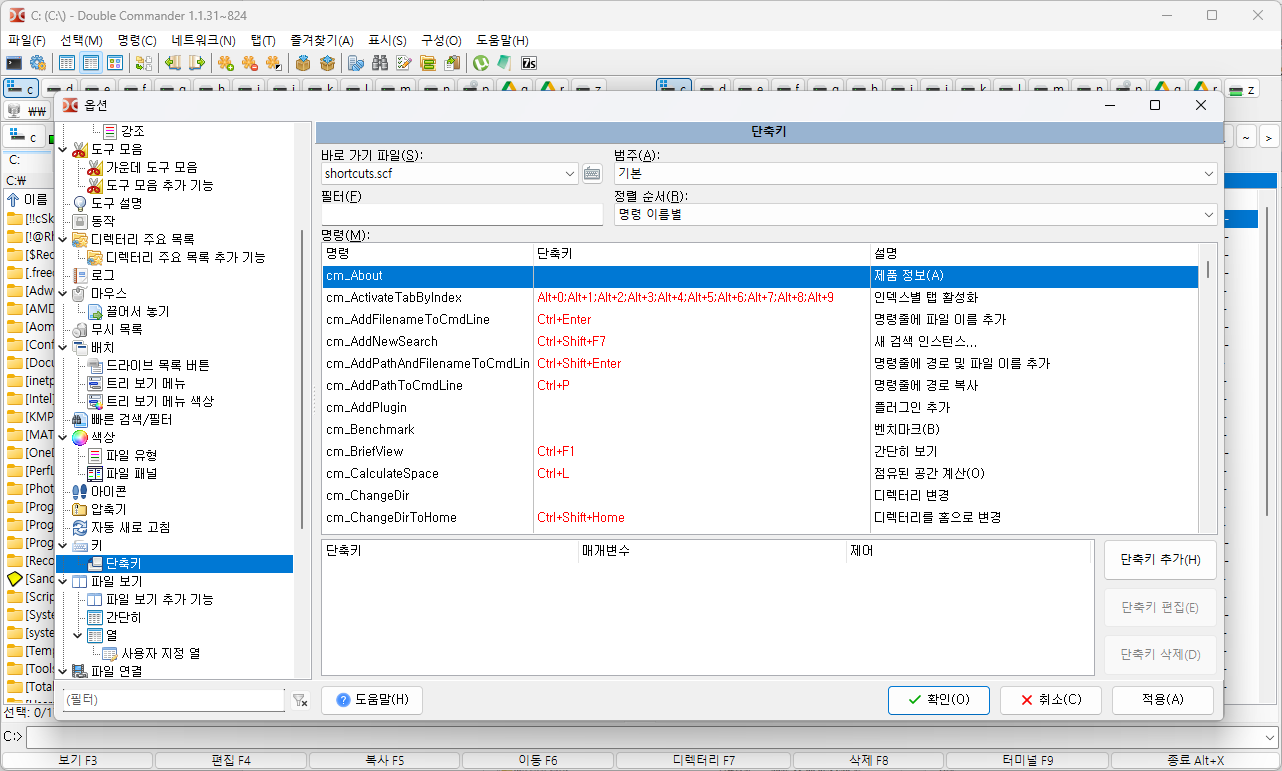Click in the 필터(F) input field

click(x=462, y=214)
